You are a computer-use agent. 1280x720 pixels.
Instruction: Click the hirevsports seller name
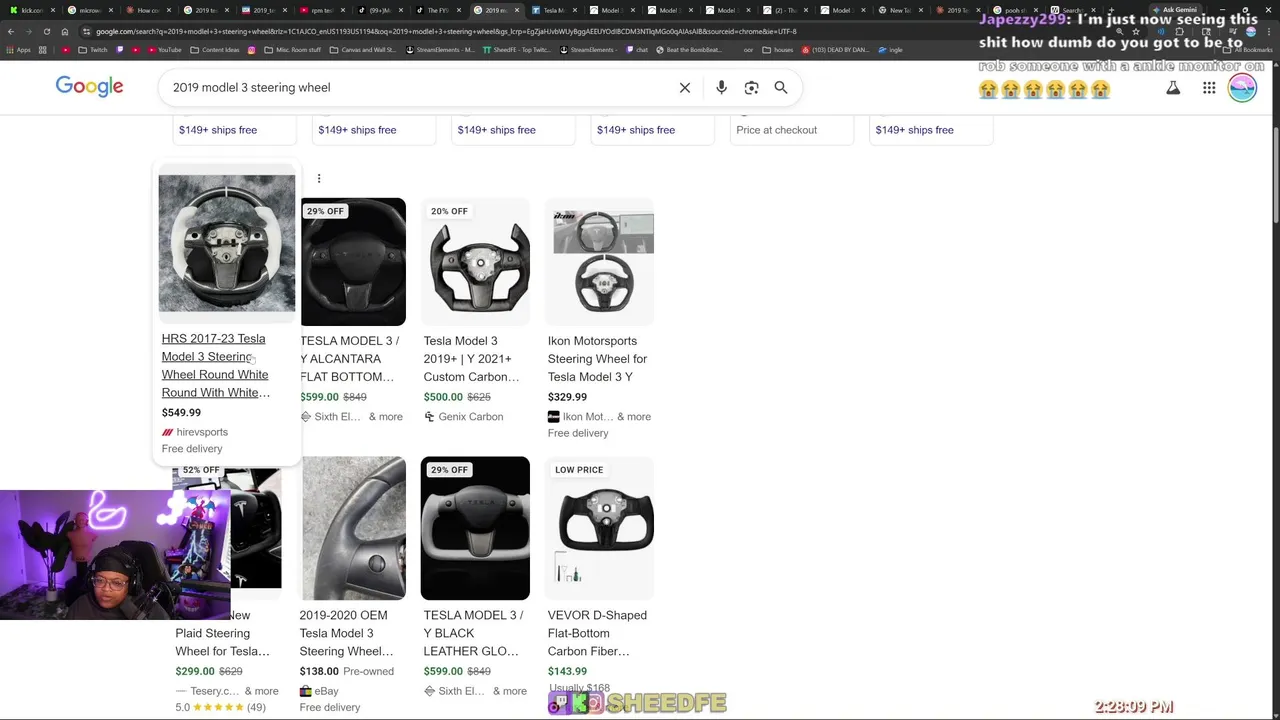point(202,432)
